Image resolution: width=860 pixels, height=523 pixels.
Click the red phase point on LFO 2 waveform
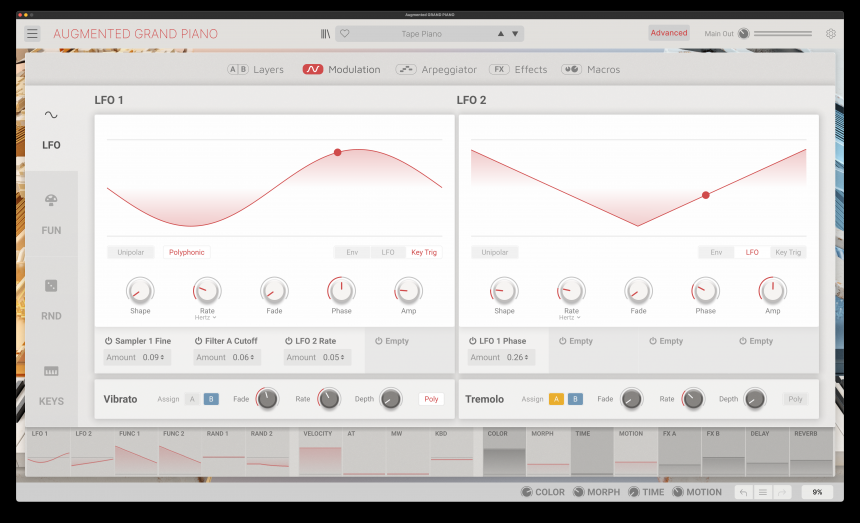click(706, 195)
